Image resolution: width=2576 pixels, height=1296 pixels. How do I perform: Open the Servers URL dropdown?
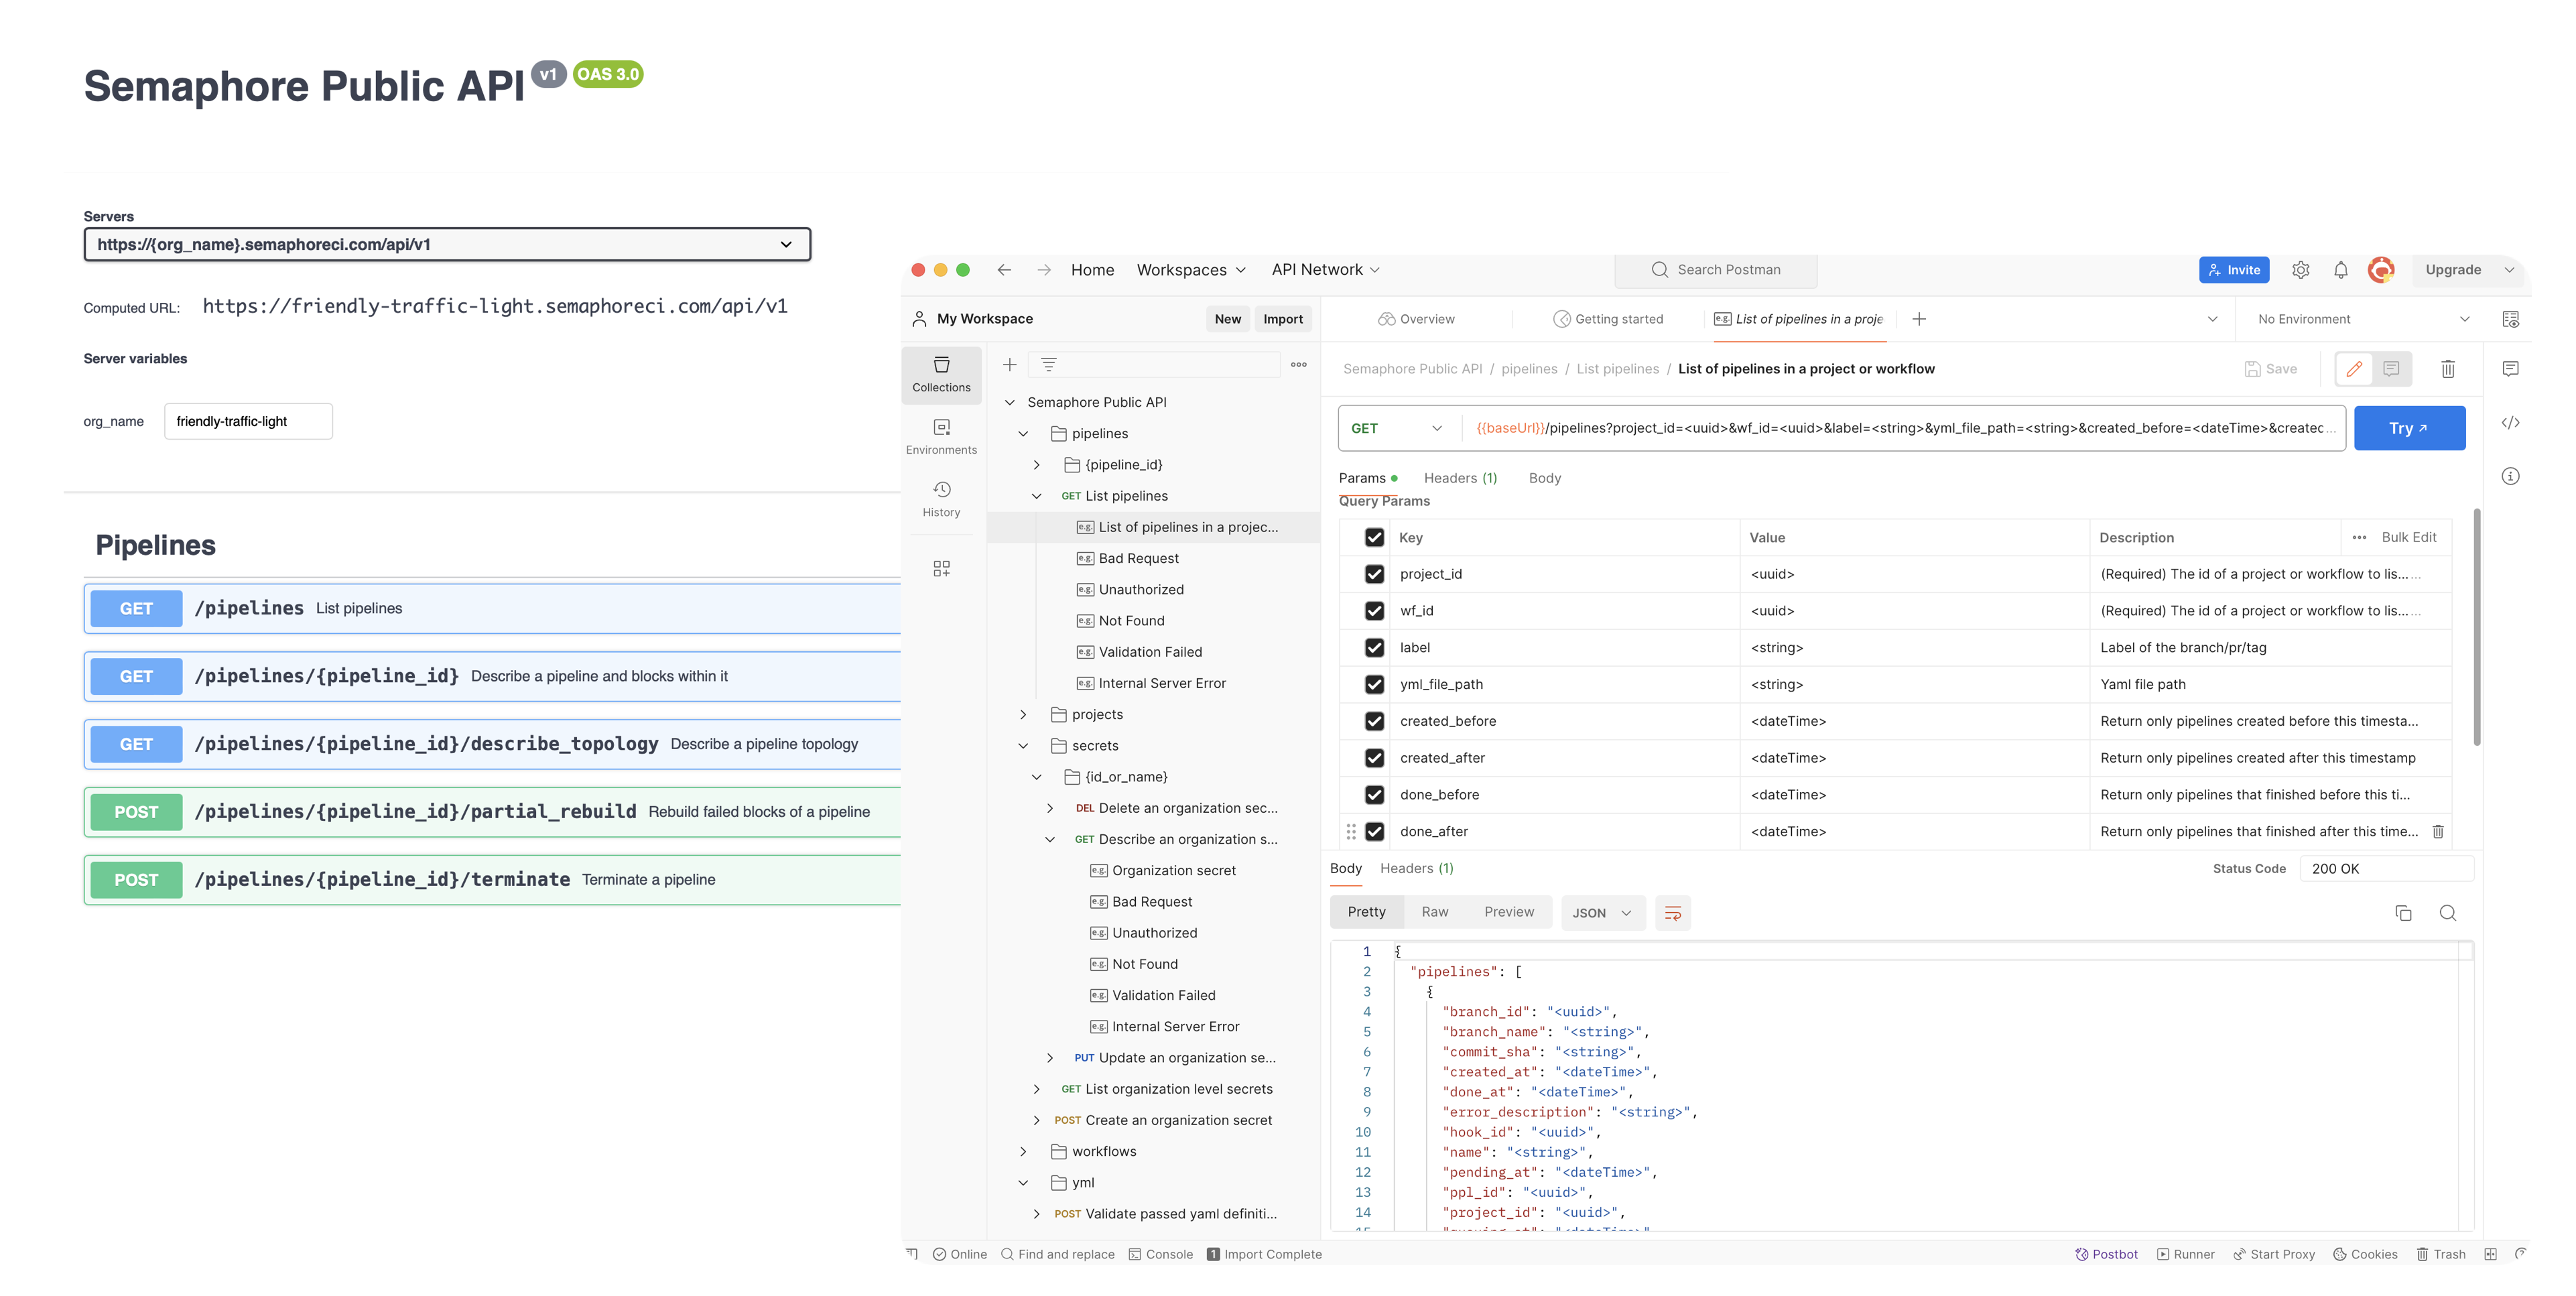pyautogui.click(x=447, y=244)
